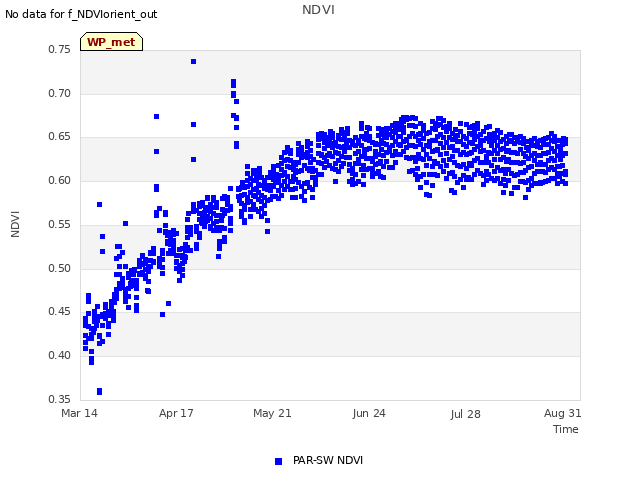Click the 0.45 y-axis tick label
Image resolution: width=640 pixels, height=480 pixels.
click(x=59, y=311)
